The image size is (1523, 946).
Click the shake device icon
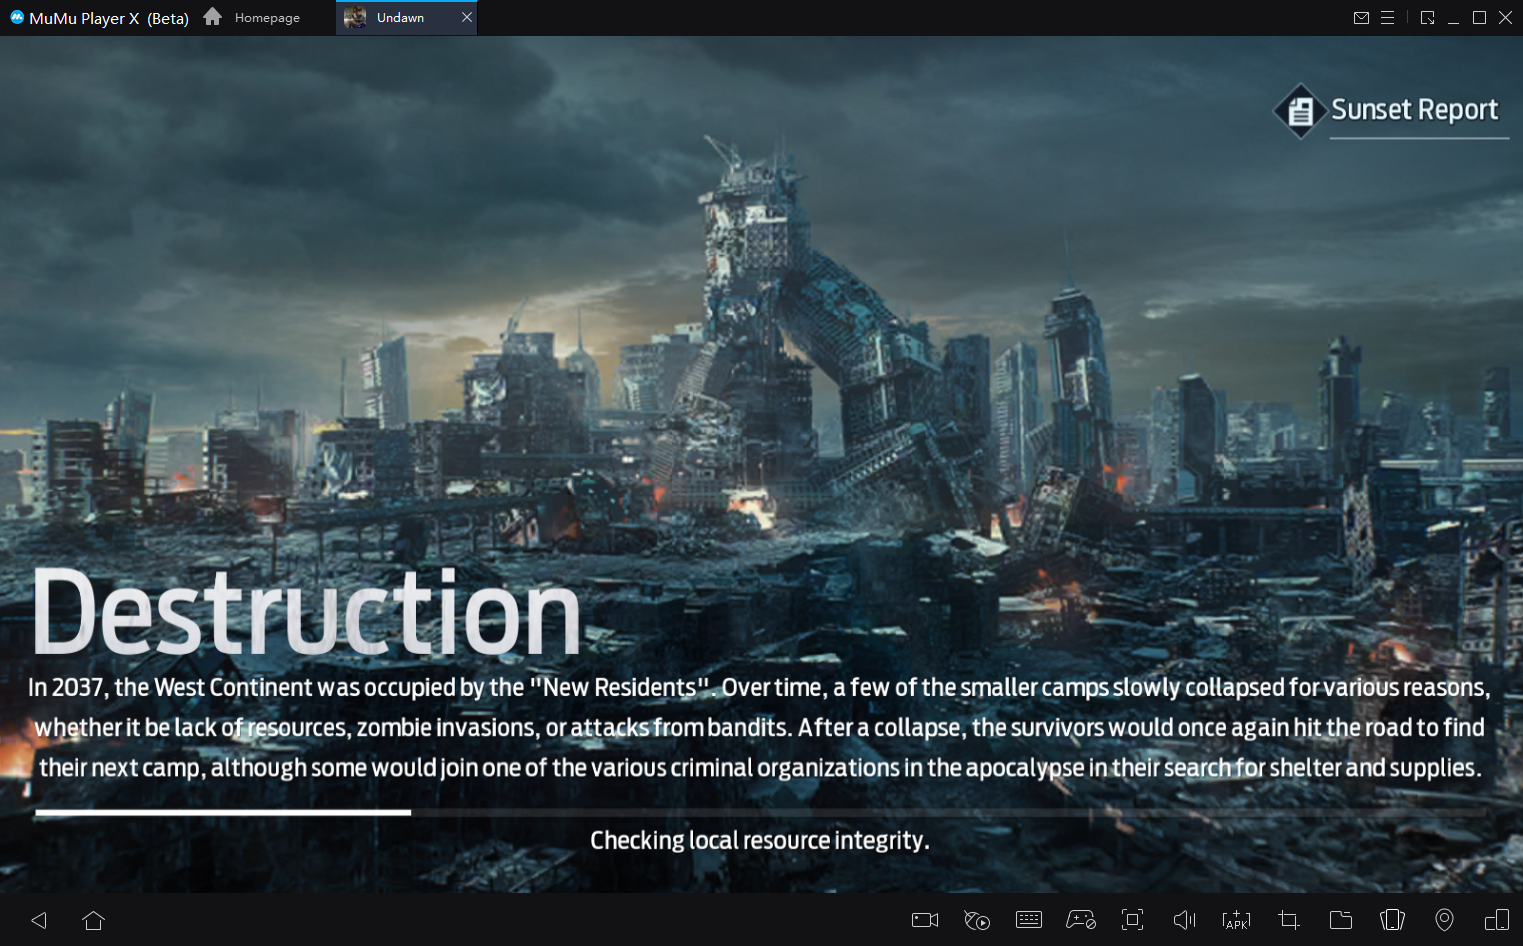1392,920
